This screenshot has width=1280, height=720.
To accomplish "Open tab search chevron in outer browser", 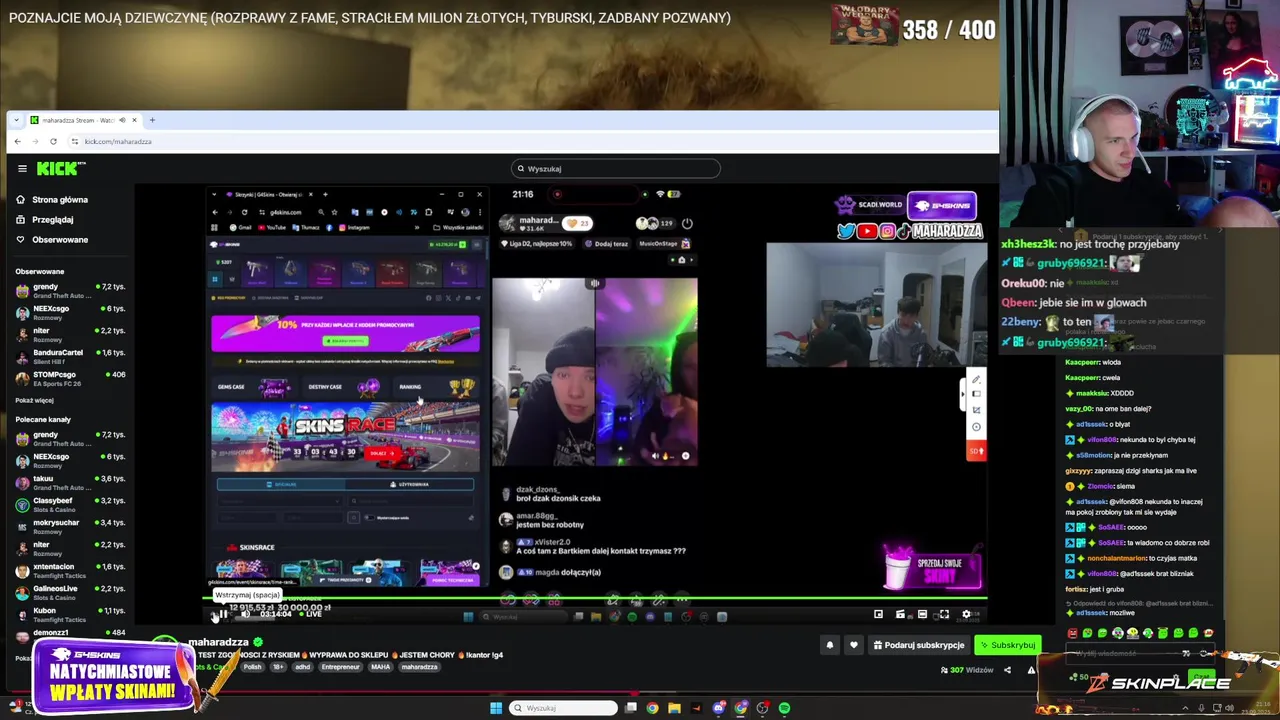I will [x=16, y=120].
